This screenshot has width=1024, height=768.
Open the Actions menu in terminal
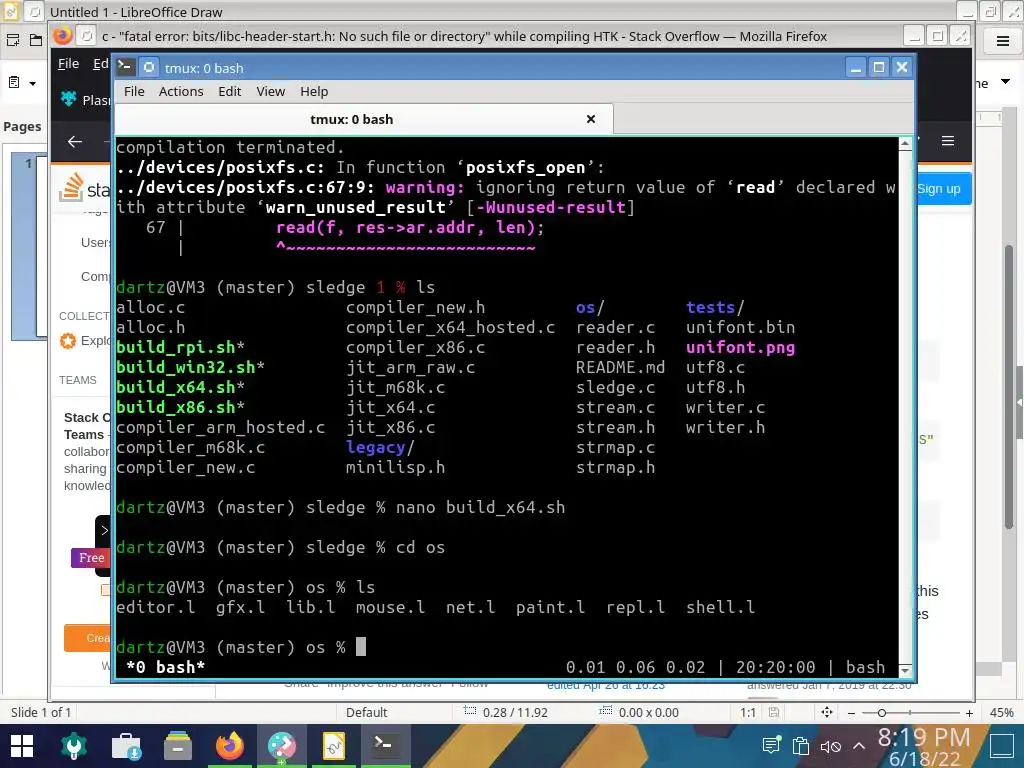click(181, 91)
